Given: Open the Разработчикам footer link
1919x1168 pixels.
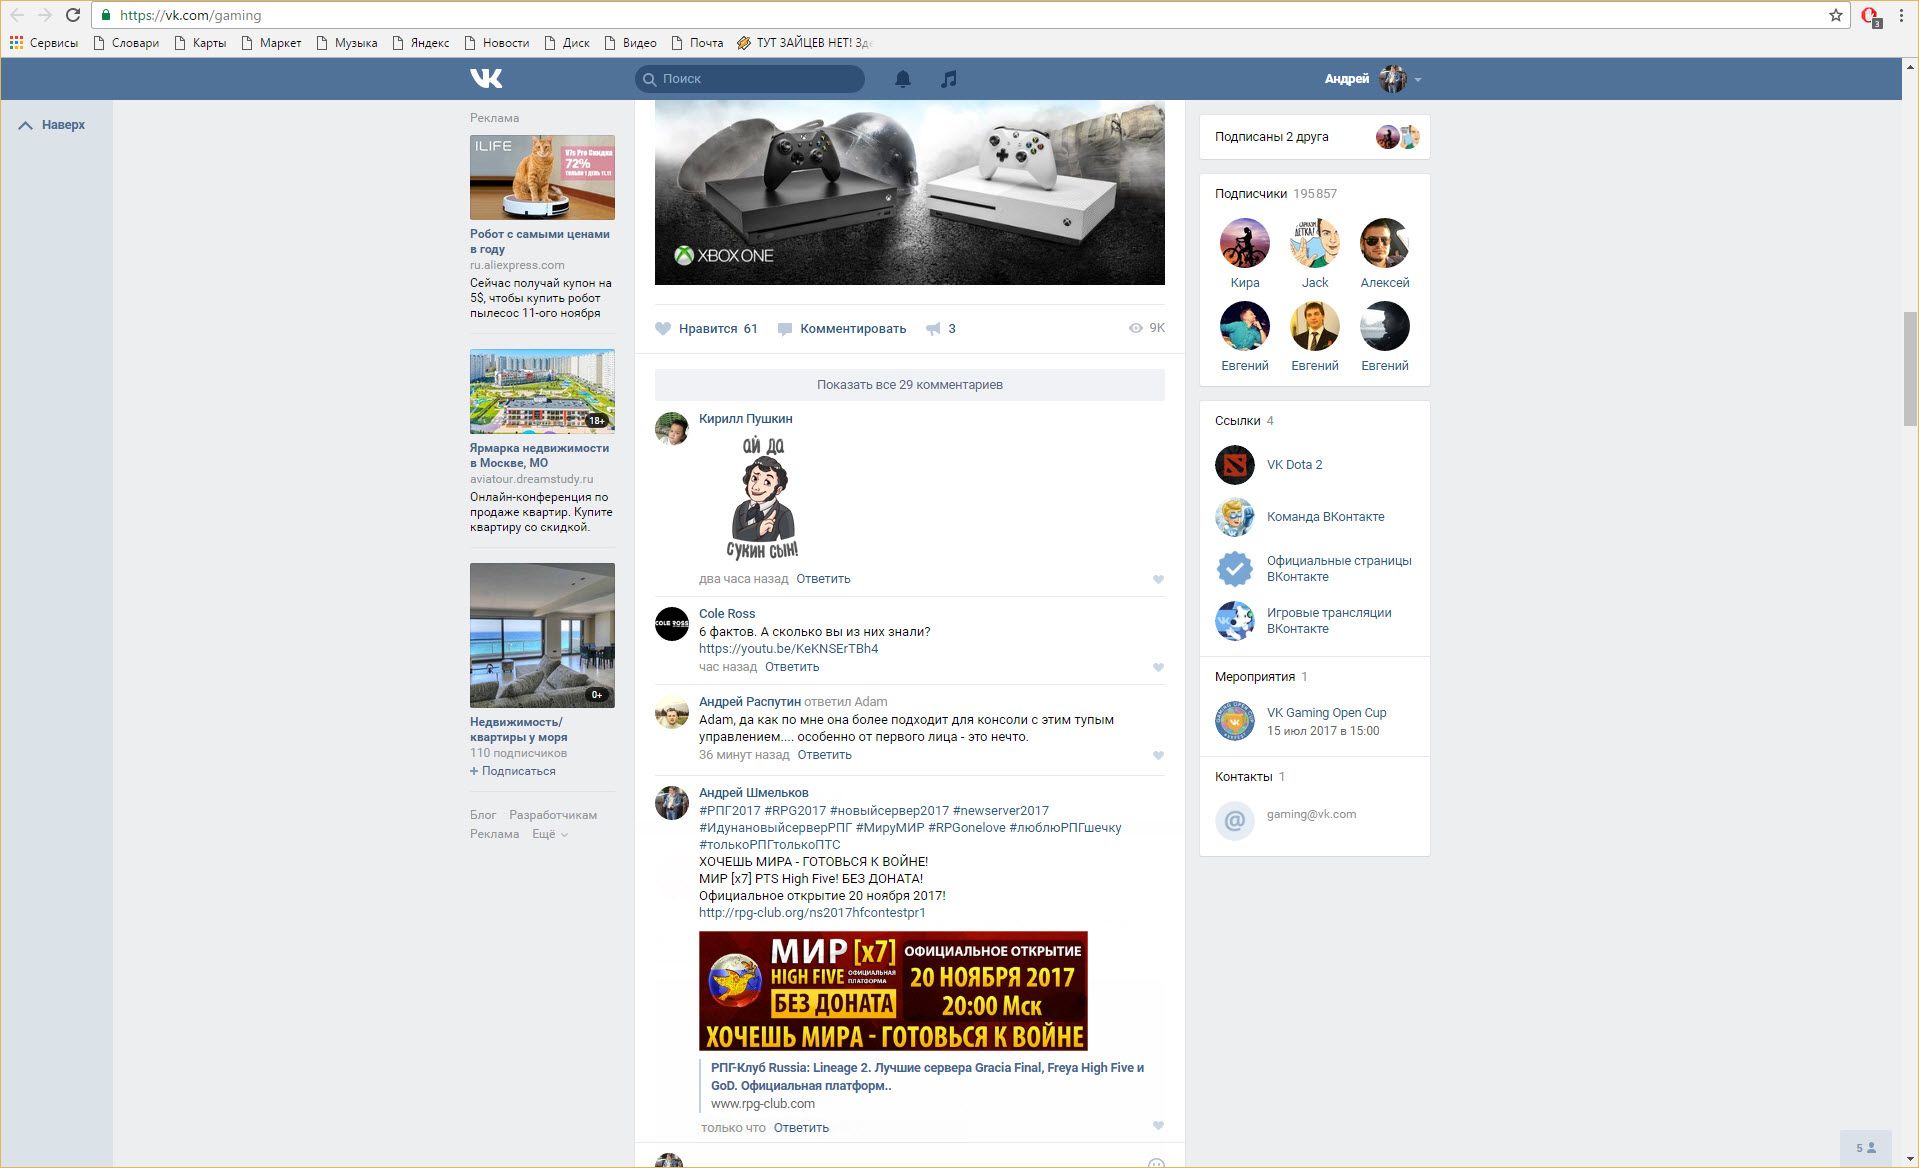Looking at the screenshot, I should 553,815.
